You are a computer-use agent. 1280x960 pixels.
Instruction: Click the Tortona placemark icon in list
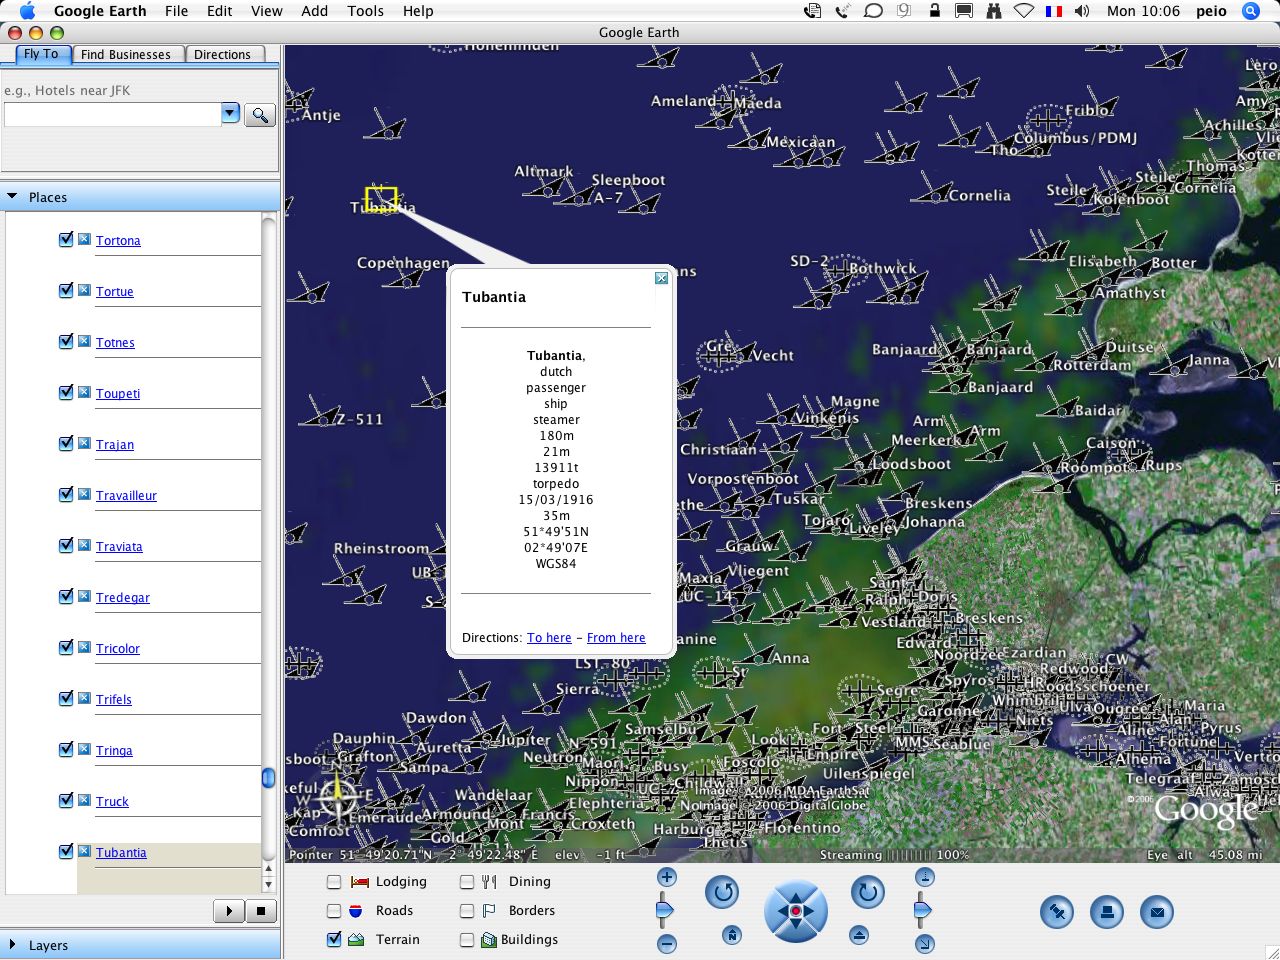click(84, 239)
